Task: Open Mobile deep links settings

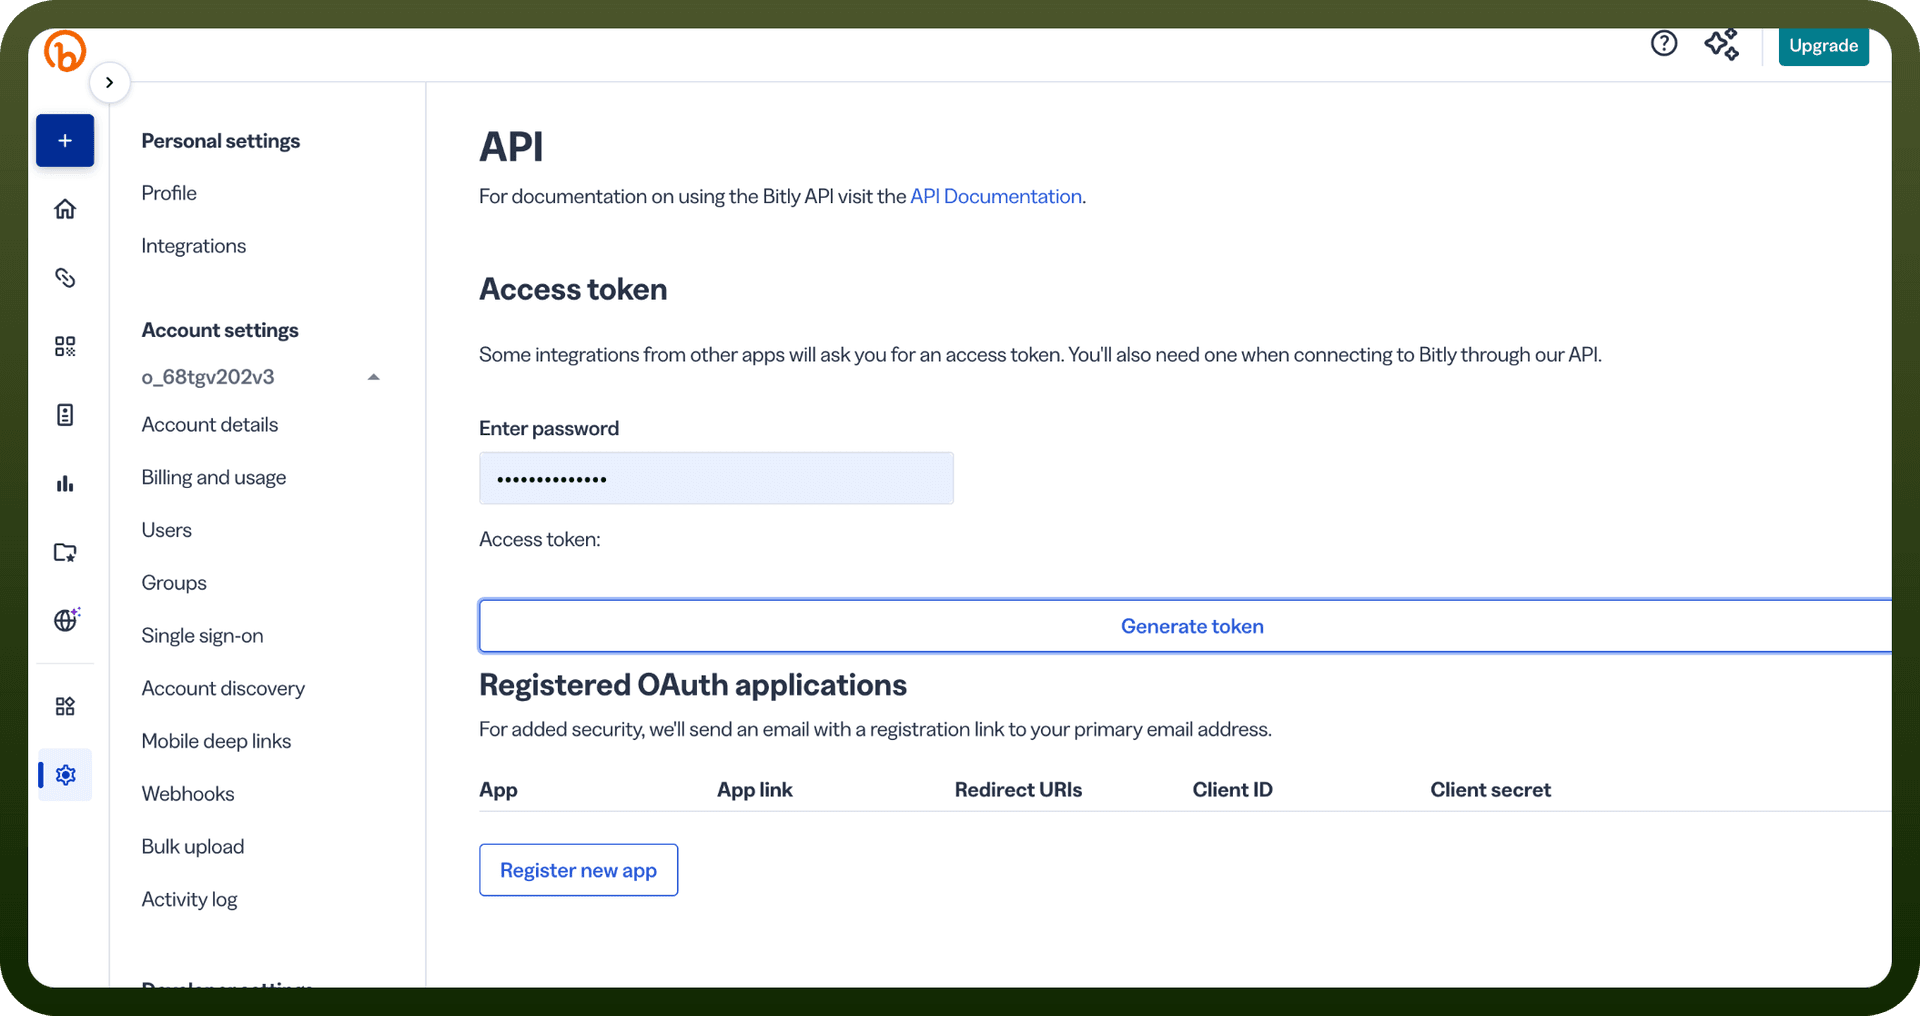Action: [216, 741]
